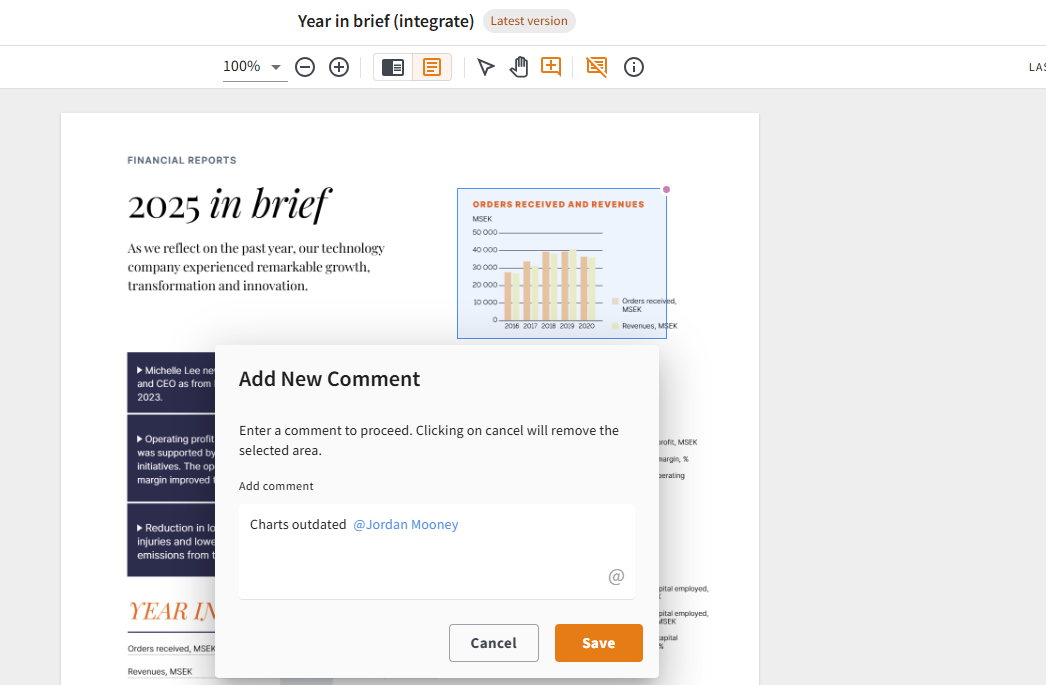This screenshot has height=685, width=1046.
Task: Click the @ mention icon in comment box
Action: (x=616, y=576)
